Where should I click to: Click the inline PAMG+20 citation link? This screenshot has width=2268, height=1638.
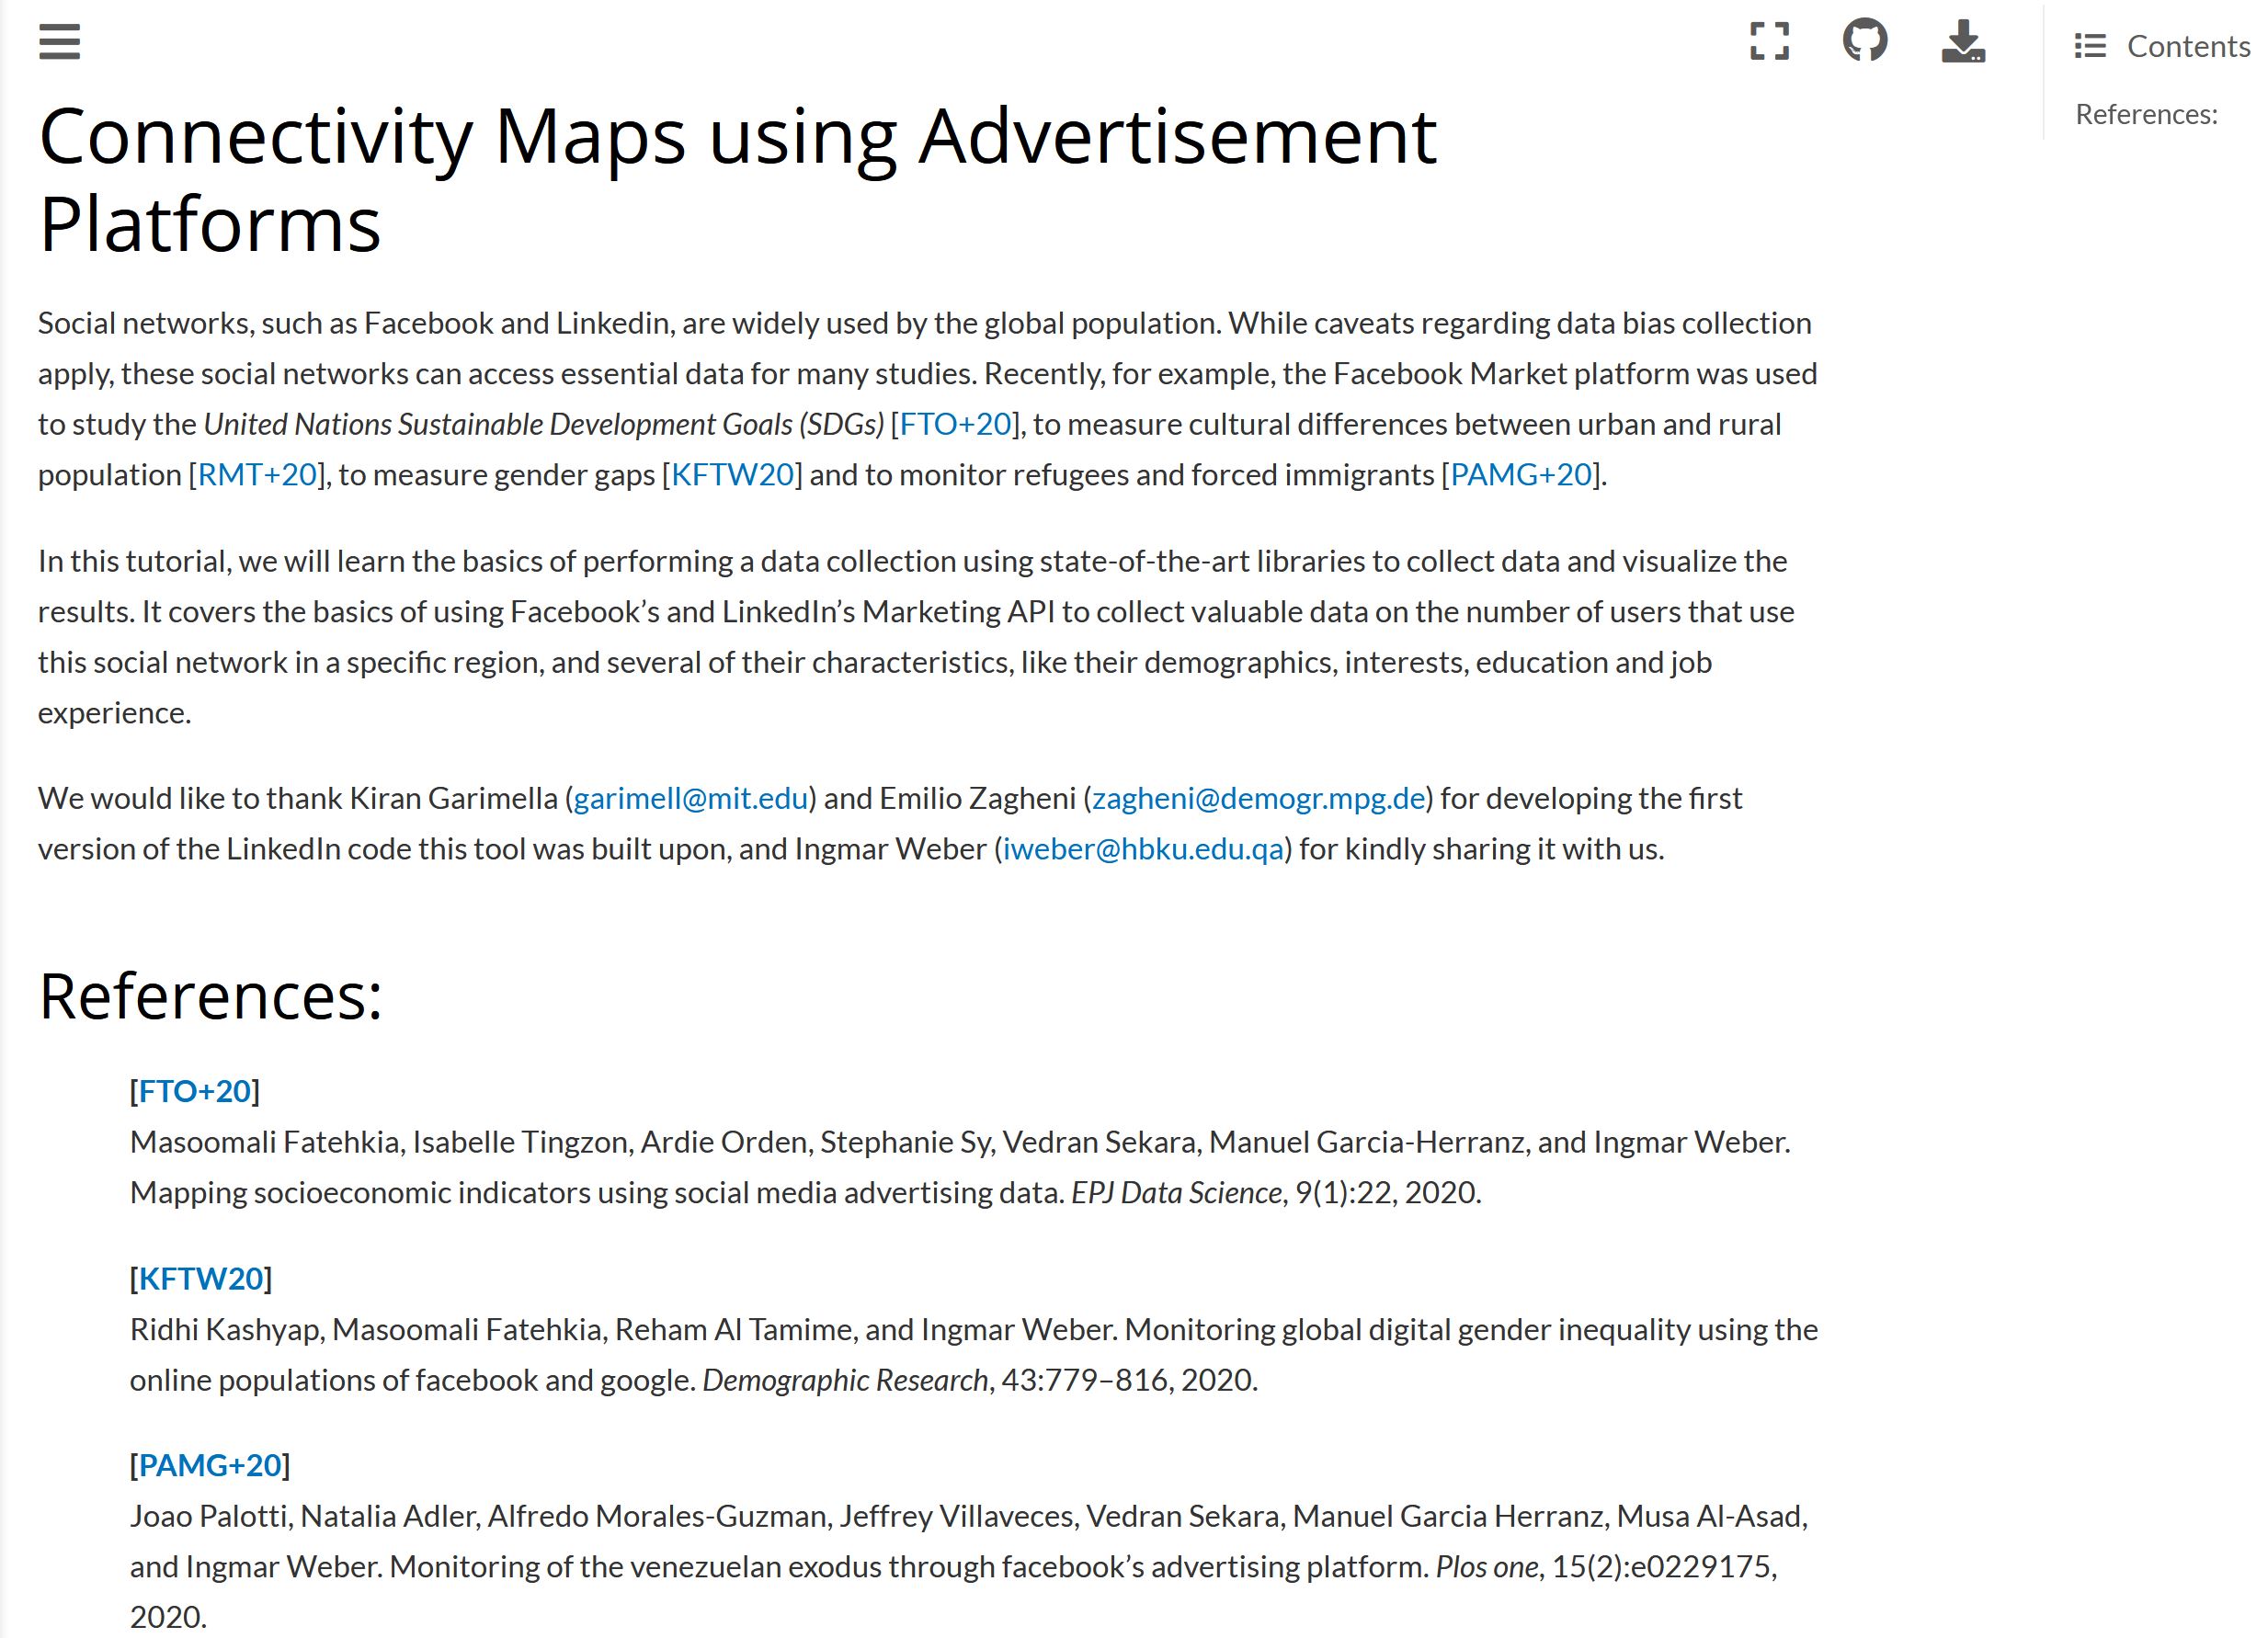coord(1520,475)
